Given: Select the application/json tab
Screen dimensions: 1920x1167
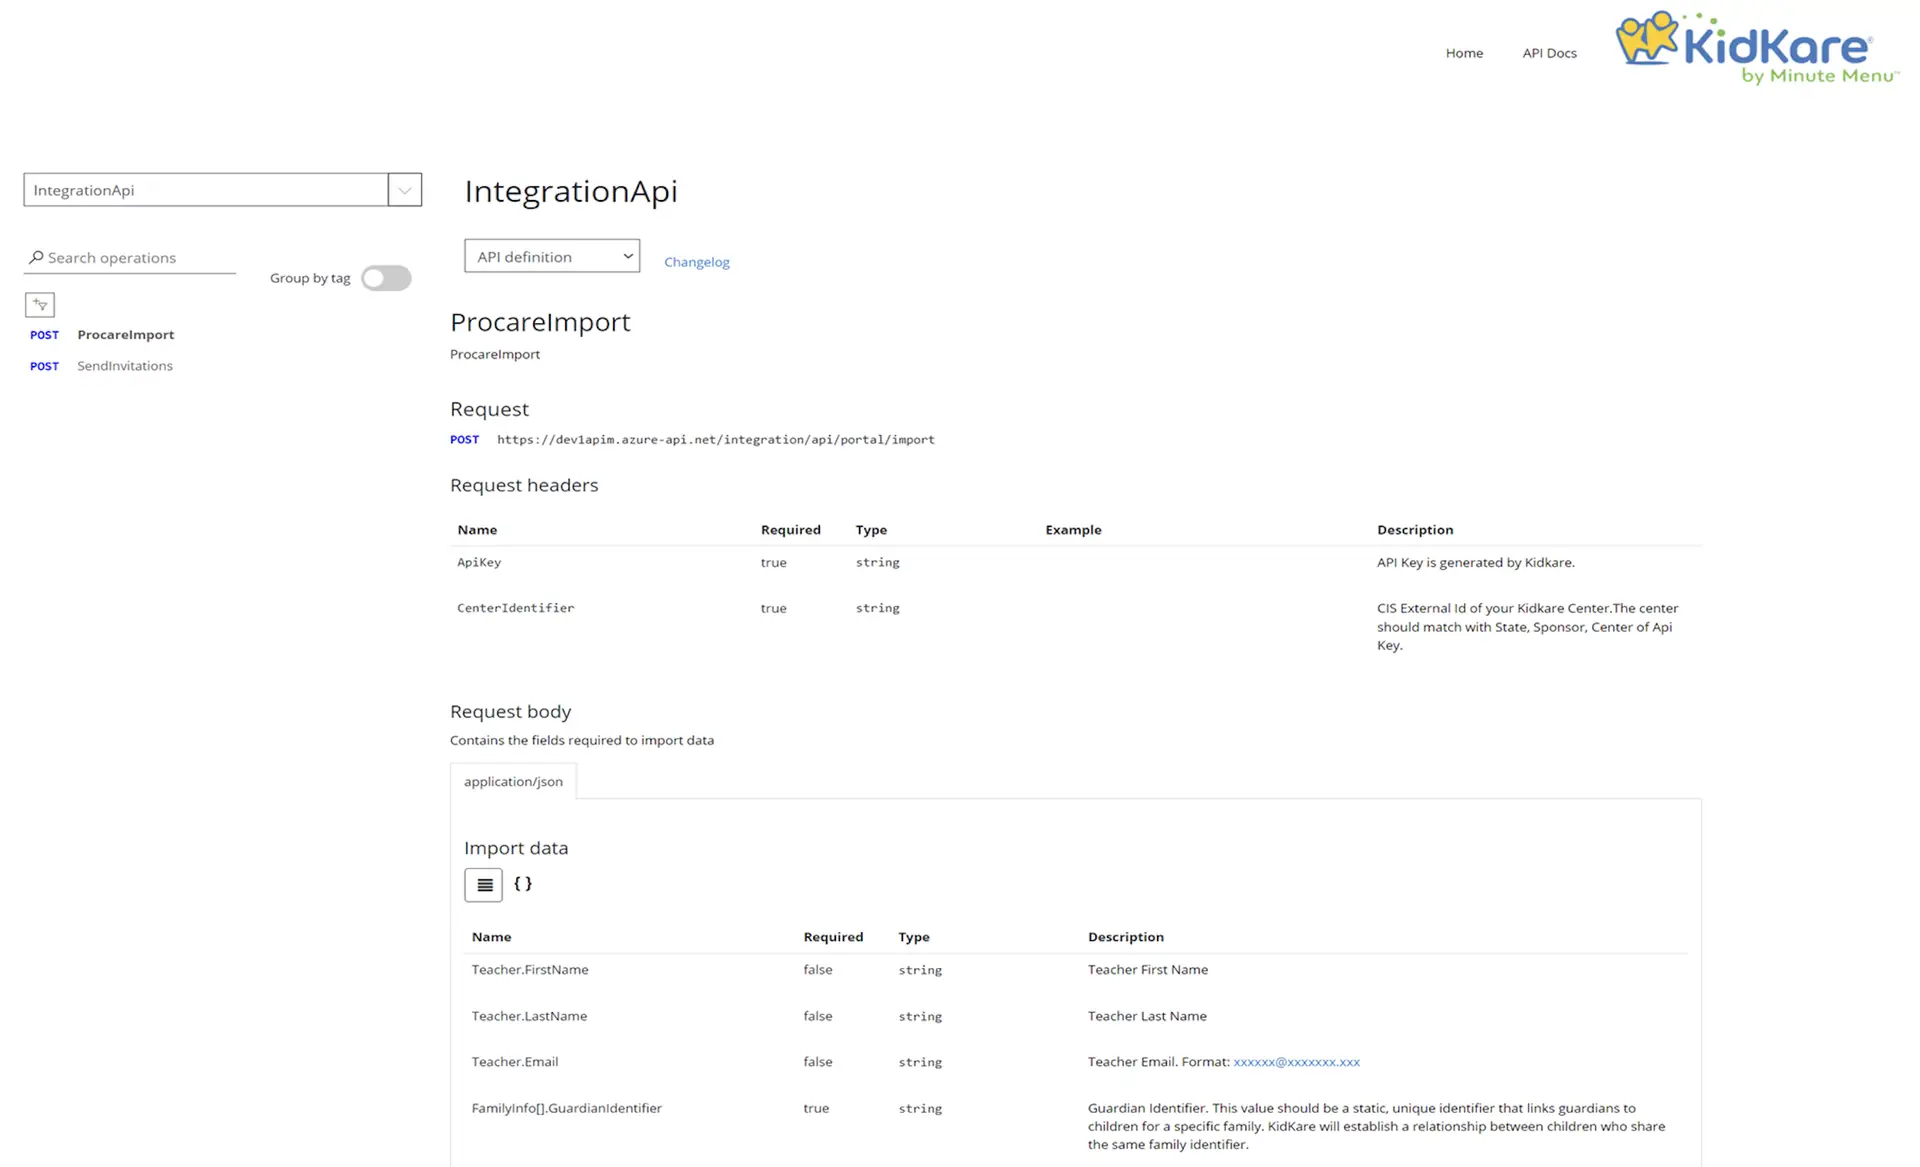Looking at the screenshot, I should tap(513, 781).
